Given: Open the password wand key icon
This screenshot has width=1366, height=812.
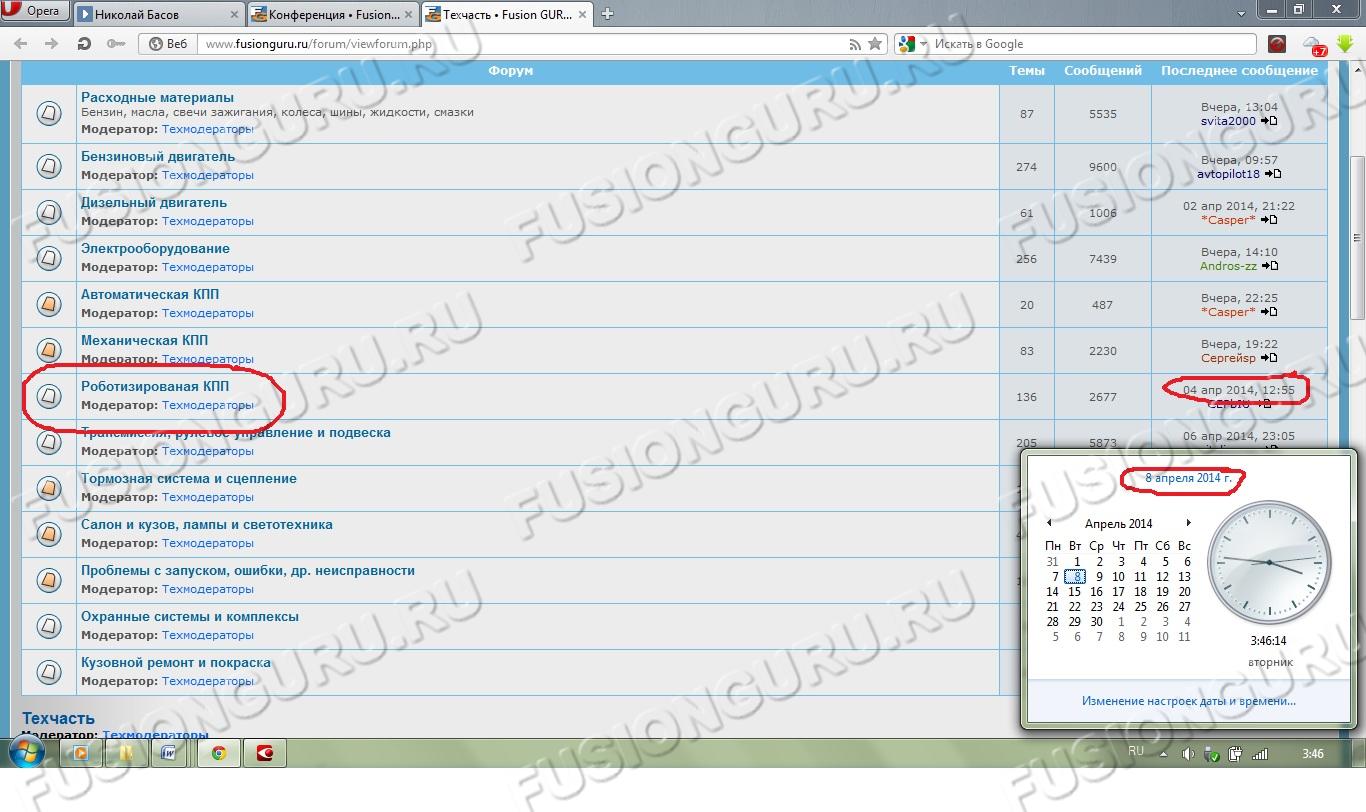Looking at the screenshot, I should click(116, 44).
